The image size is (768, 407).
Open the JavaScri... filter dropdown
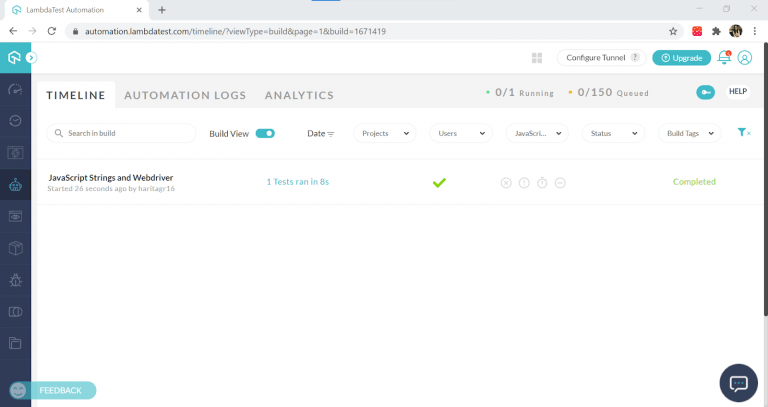tap(537, 133)
